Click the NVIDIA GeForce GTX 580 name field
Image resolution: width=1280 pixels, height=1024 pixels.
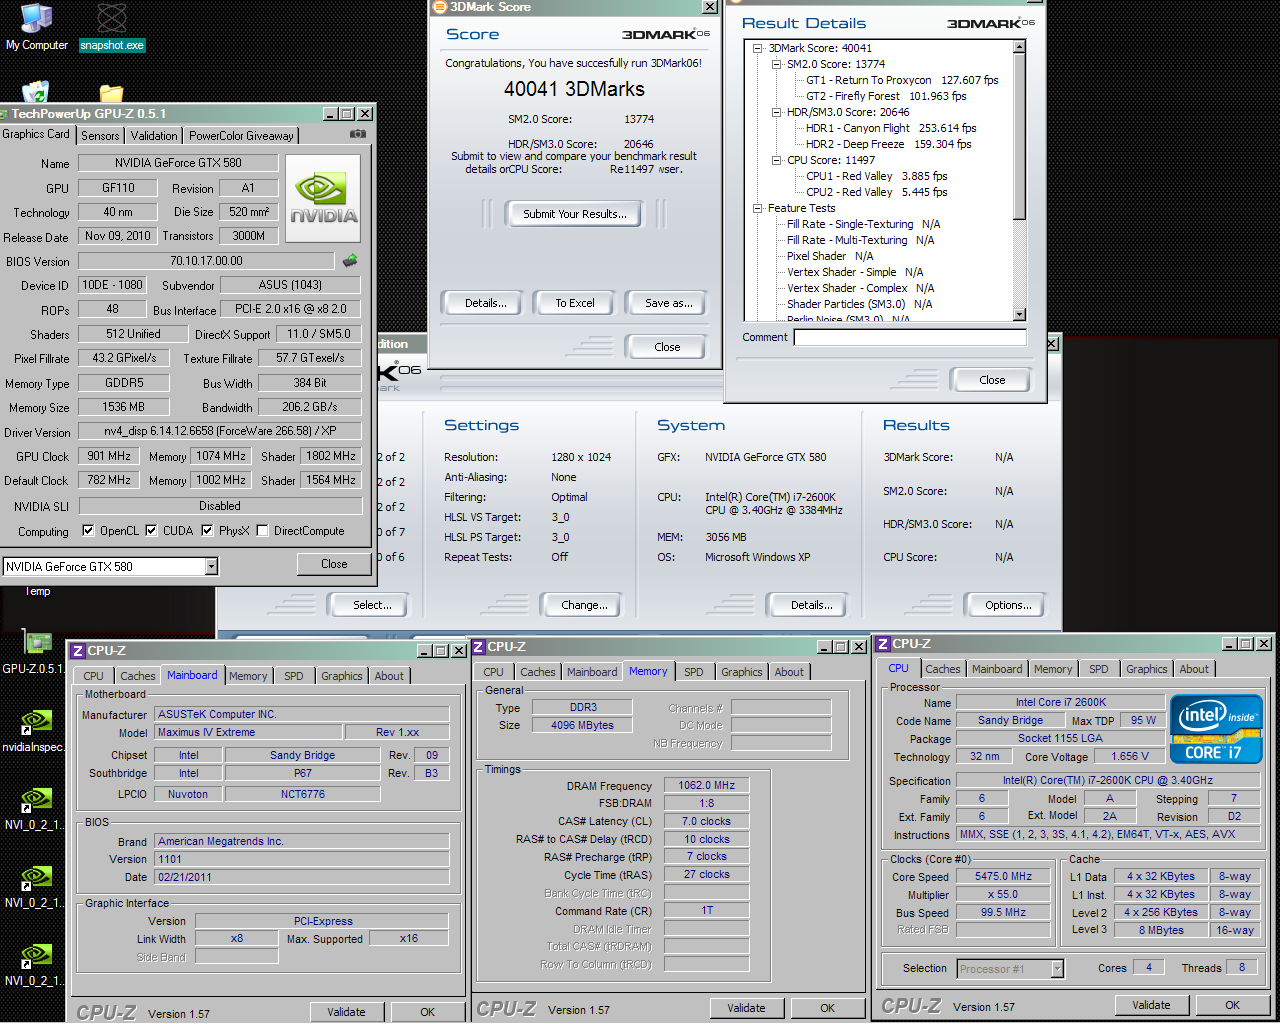click(178, 163)
